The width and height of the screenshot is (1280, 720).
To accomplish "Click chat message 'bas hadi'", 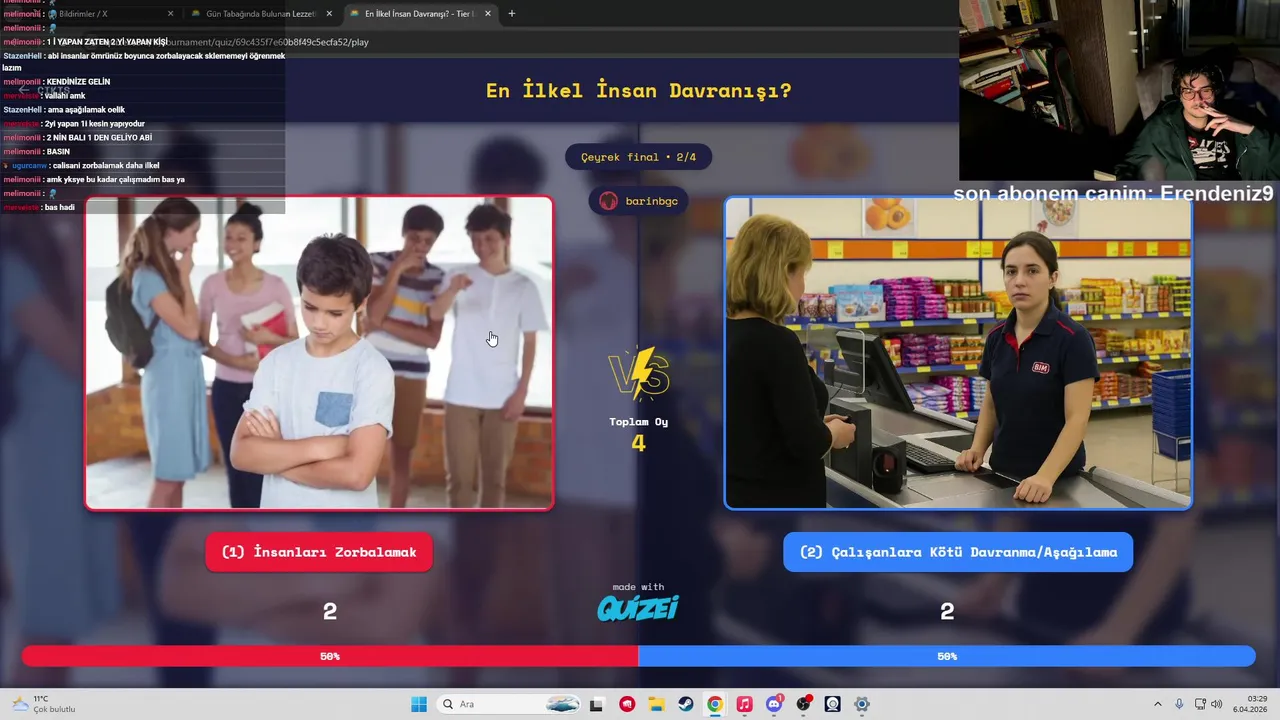I will click(59, 208).
